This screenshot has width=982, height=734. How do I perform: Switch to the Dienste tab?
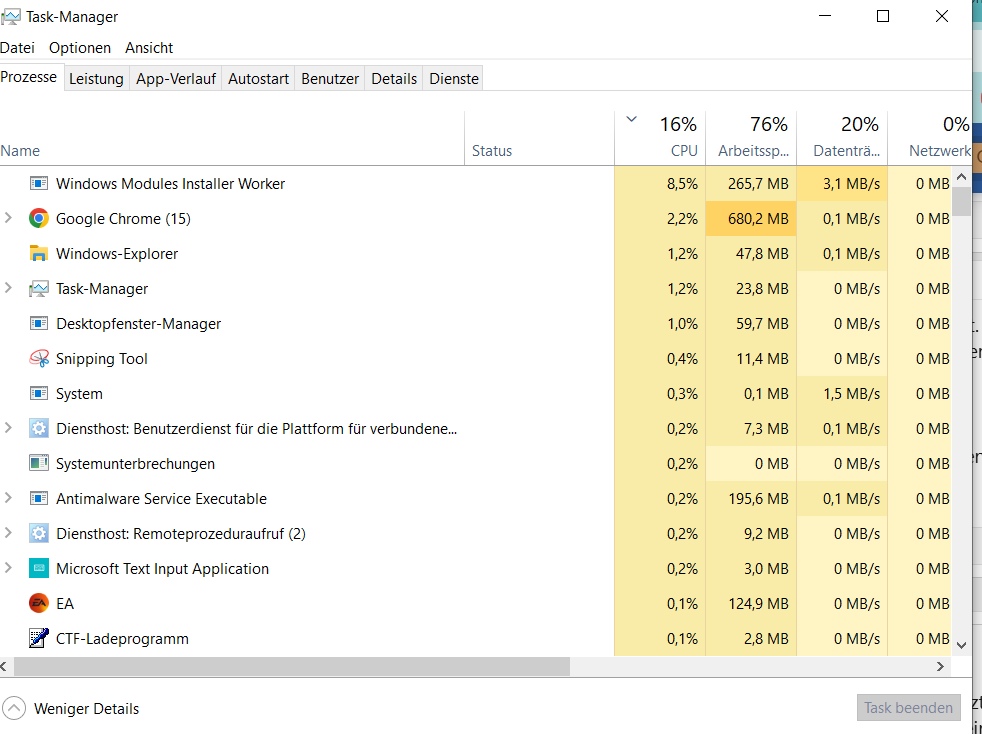tap(454, 79)
